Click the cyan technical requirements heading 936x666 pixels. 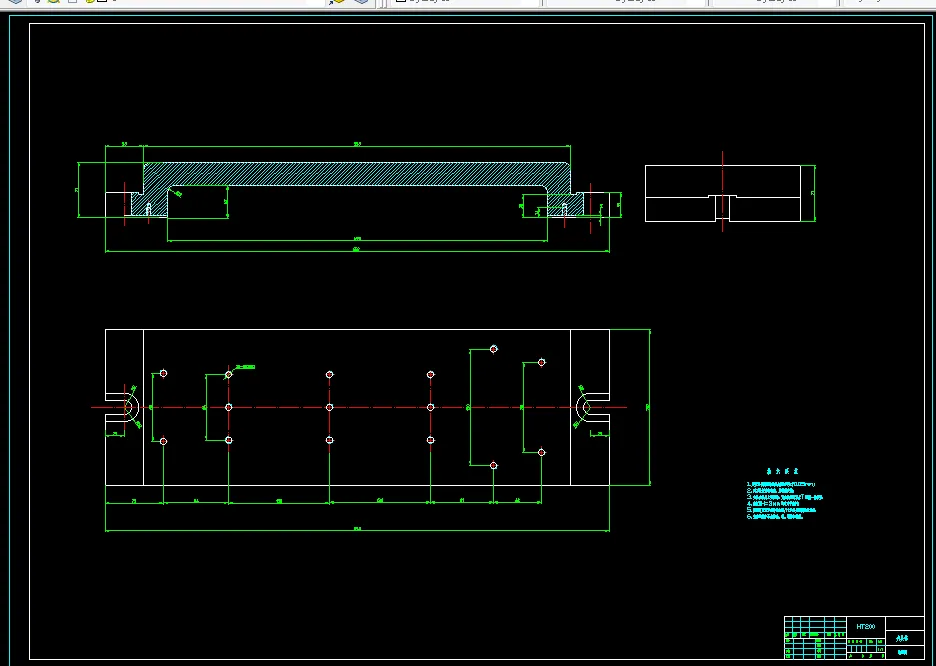[x=783, y=471]
